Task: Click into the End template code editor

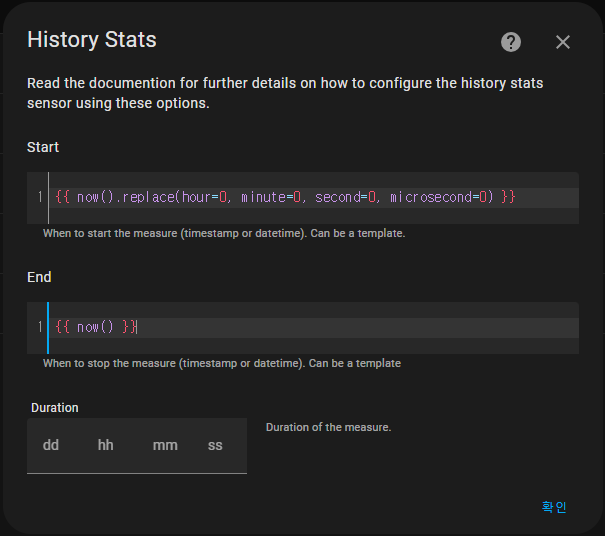Action: [303, 328]
